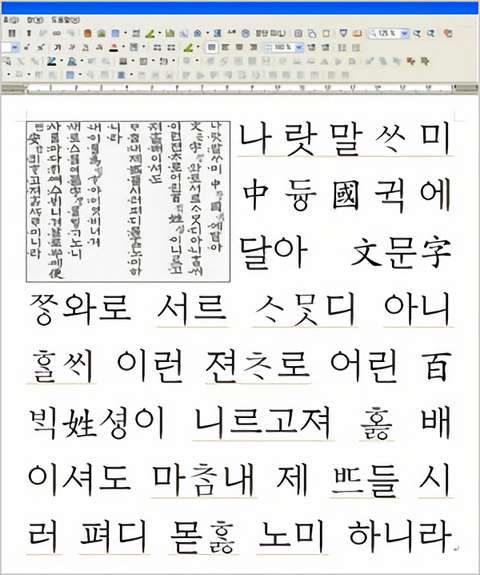Select the green pen on the first toolbar row
The height and width of the screenshot is (575, 480).
pyautogui.click(x=149, y=33)
